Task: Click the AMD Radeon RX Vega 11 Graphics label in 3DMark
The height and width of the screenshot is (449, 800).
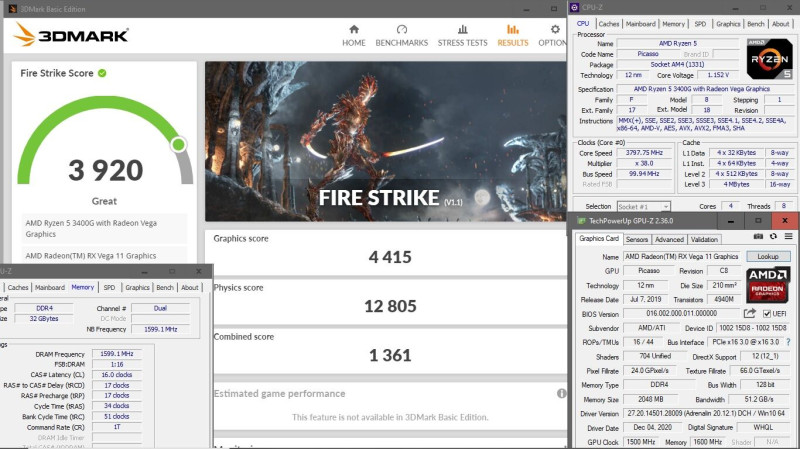Action: 91,256
